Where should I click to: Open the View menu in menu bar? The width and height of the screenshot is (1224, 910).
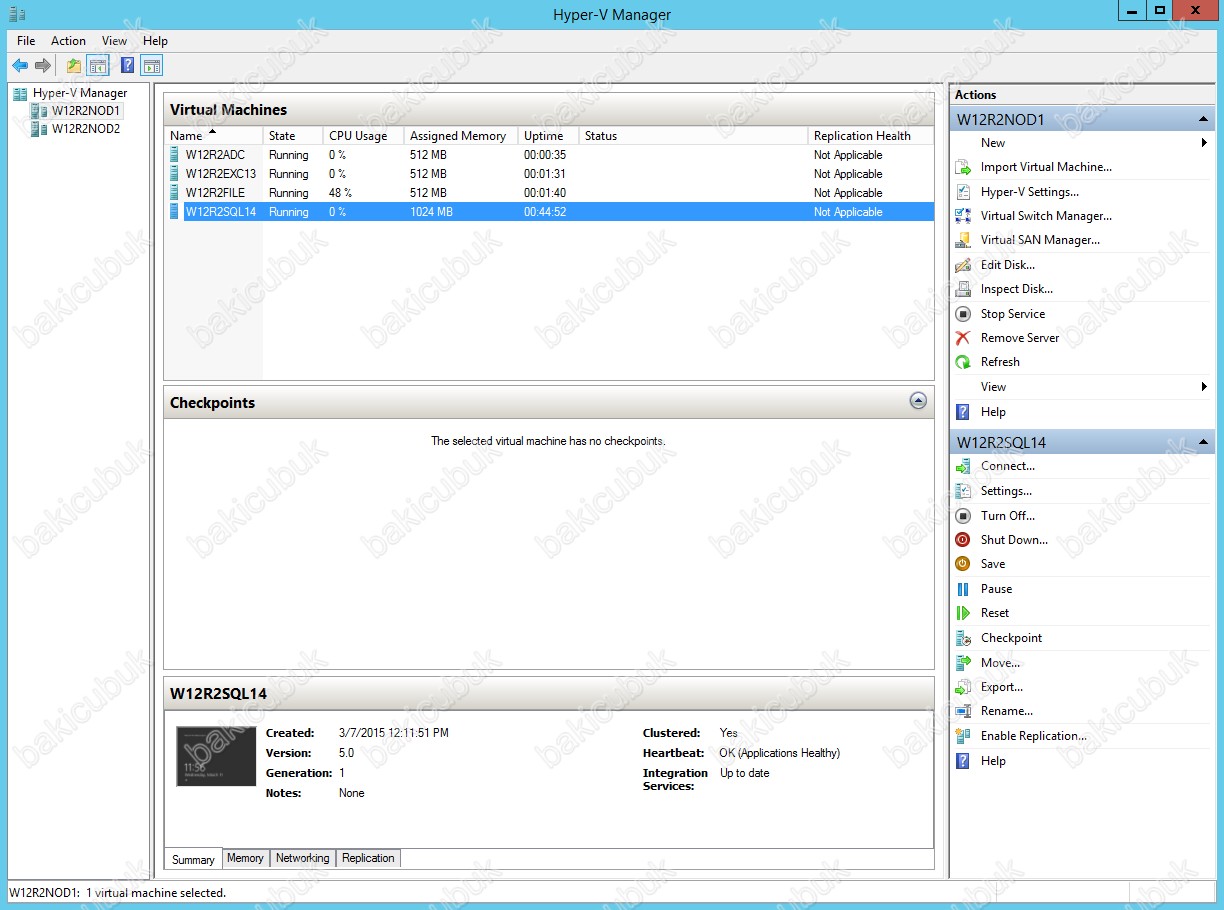(x=115, y=41)
